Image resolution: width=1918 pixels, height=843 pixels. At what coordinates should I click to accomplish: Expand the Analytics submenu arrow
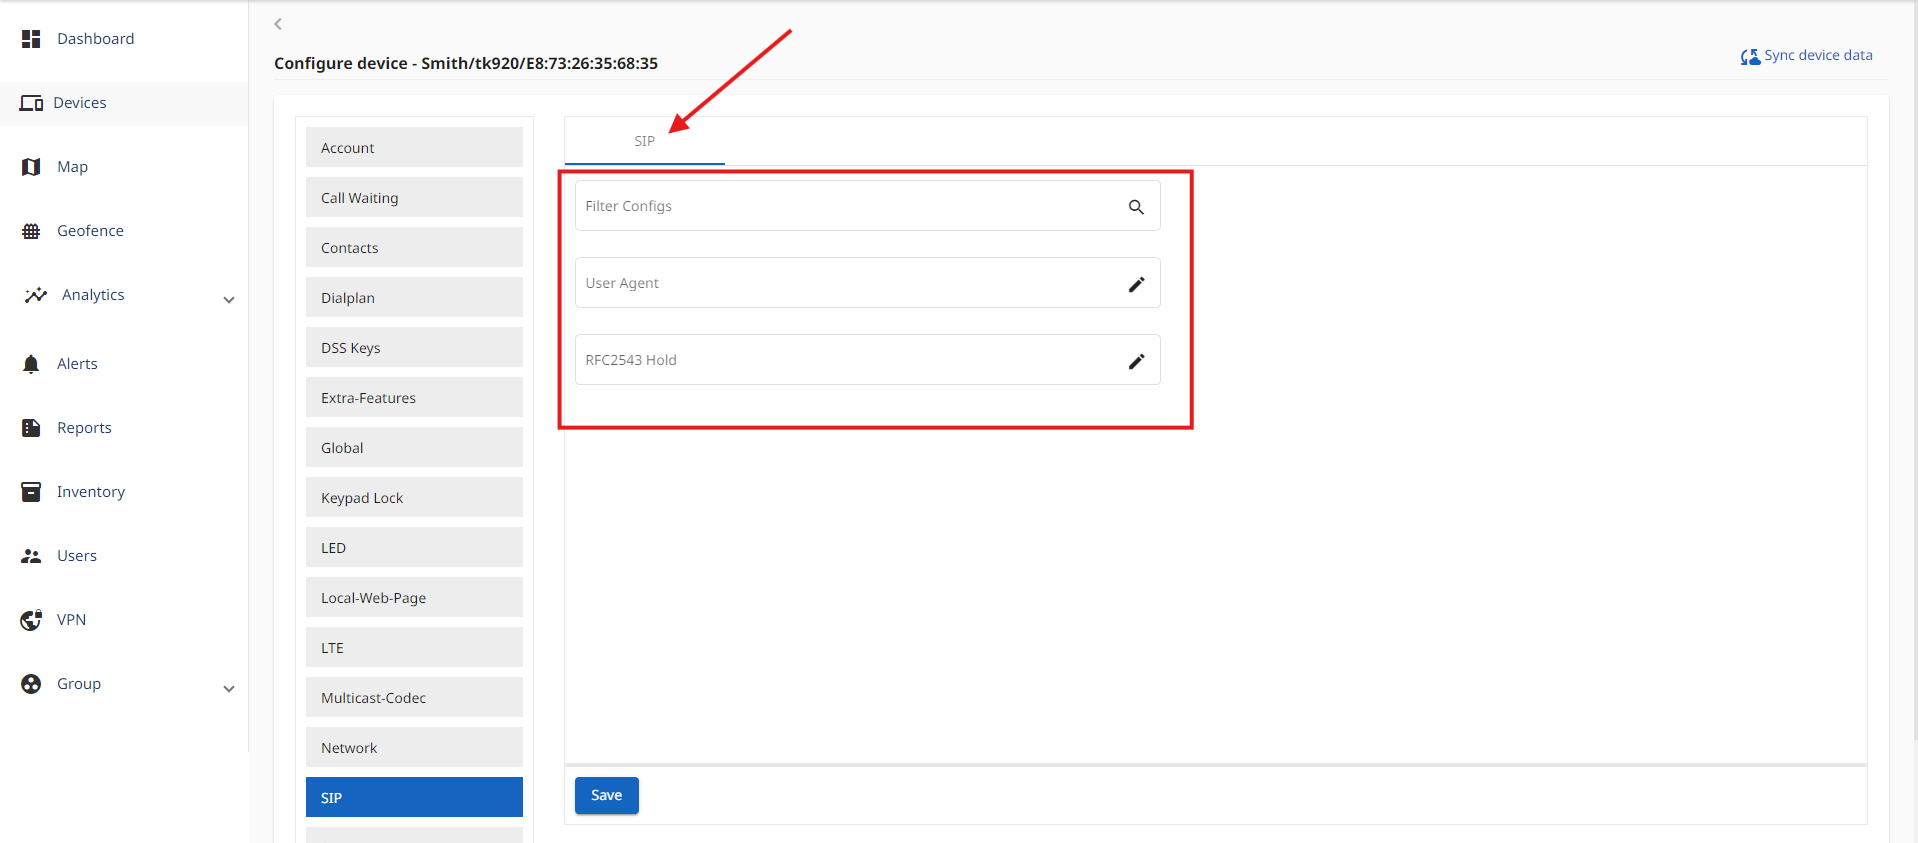coord(229,299)
